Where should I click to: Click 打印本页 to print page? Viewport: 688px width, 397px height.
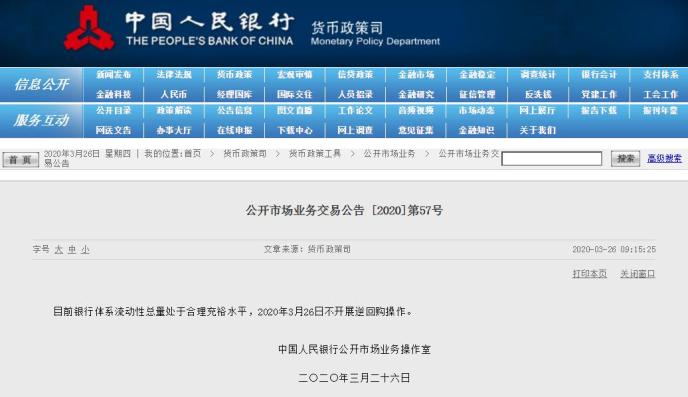590,274
